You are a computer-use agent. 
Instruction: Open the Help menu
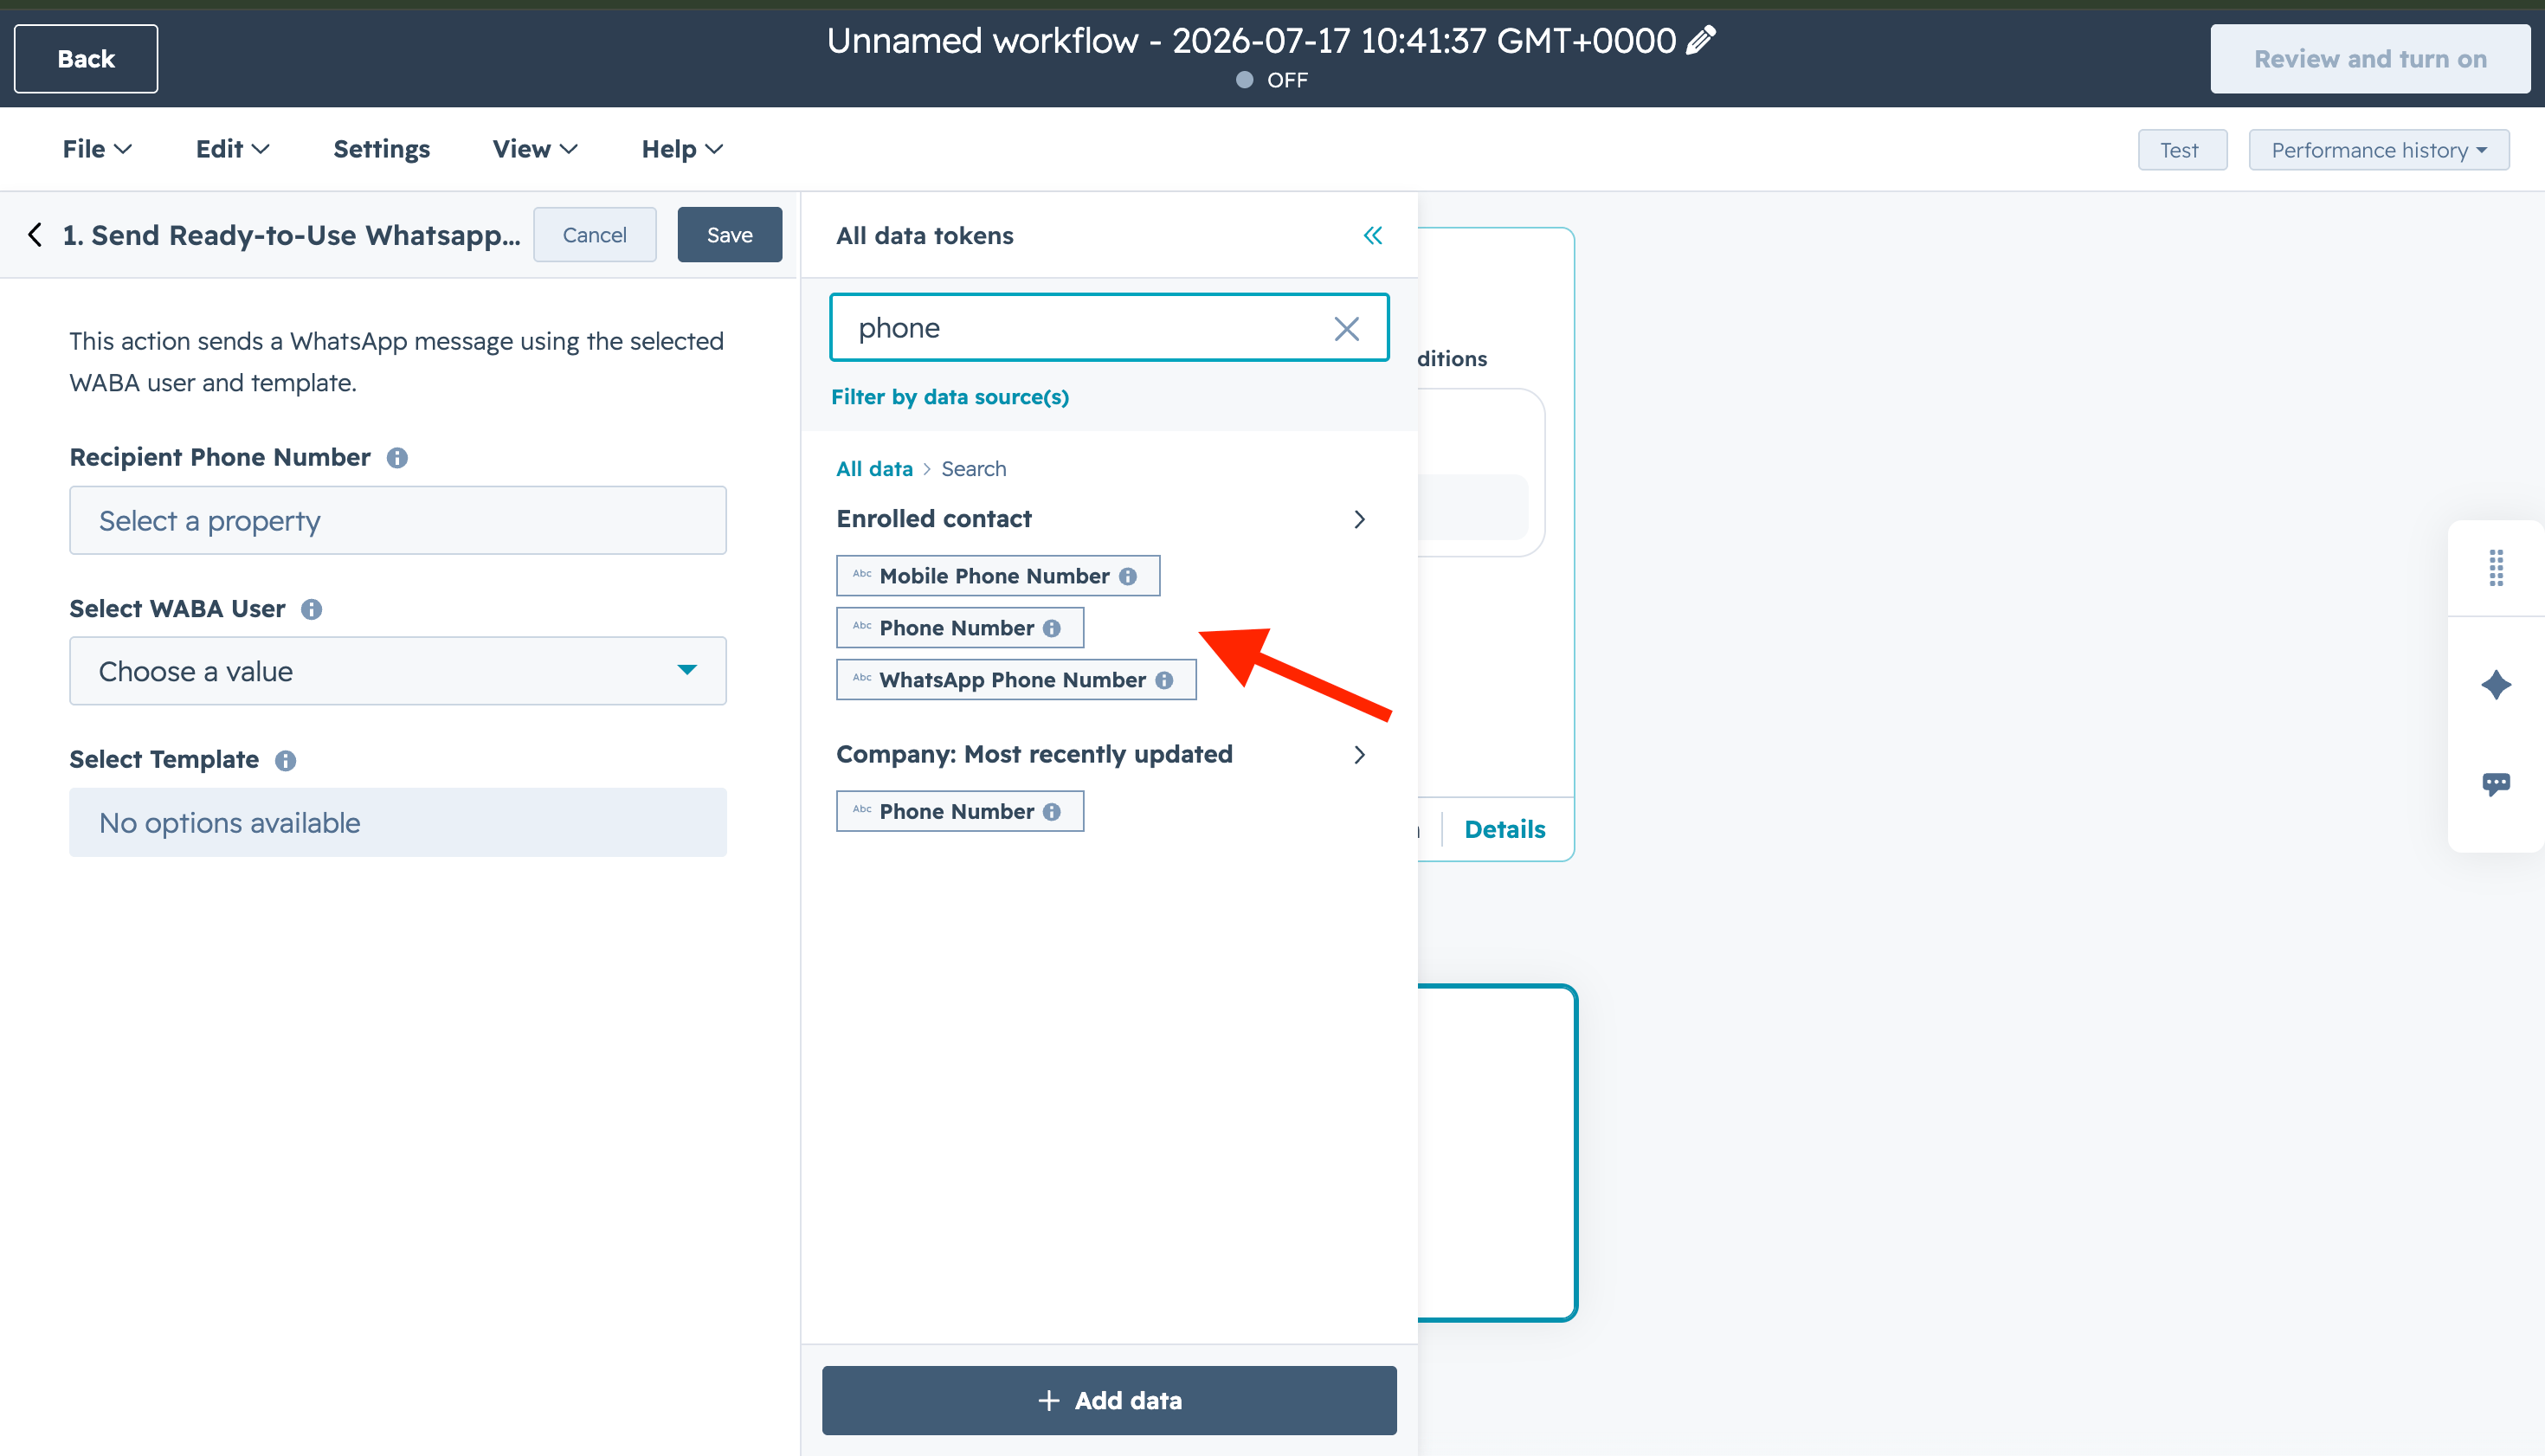tap(682, 149)
